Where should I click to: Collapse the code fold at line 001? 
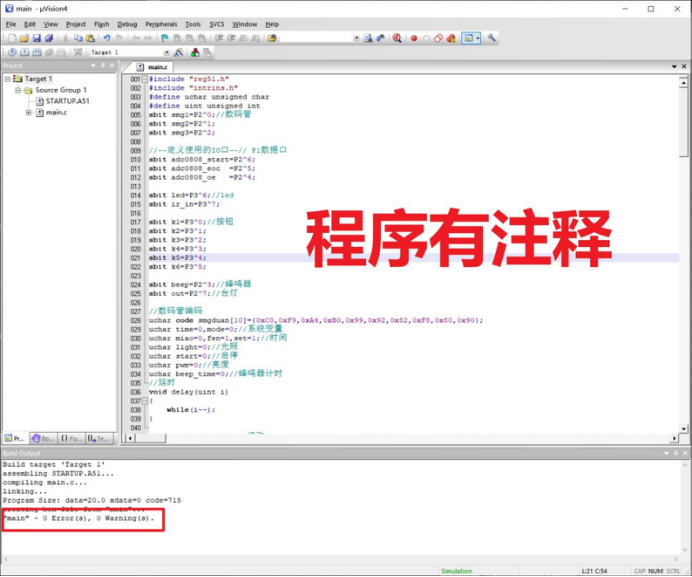pos(144,79)
